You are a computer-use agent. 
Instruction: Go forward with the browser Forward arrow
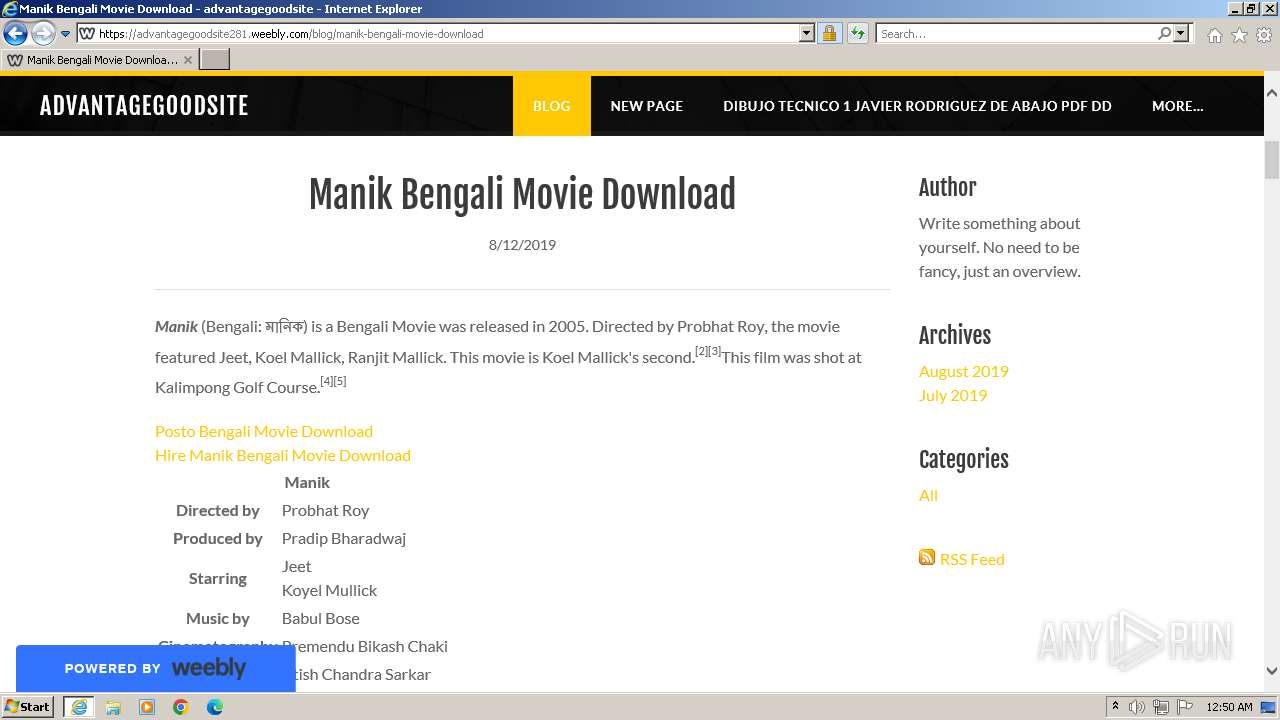(43, 34)
